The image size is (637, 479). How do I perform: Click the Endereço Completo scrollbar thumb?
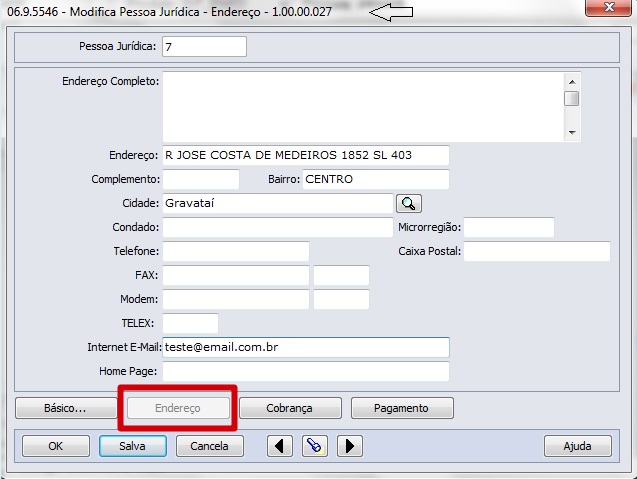tap(572, 99)
